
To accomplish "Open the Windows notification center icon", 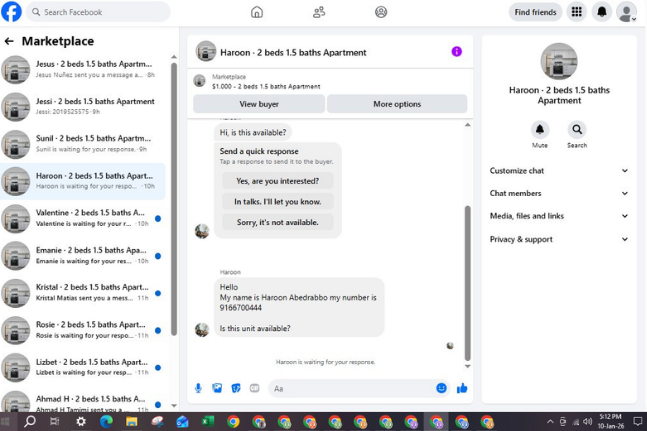I will (x=638, y=422).
